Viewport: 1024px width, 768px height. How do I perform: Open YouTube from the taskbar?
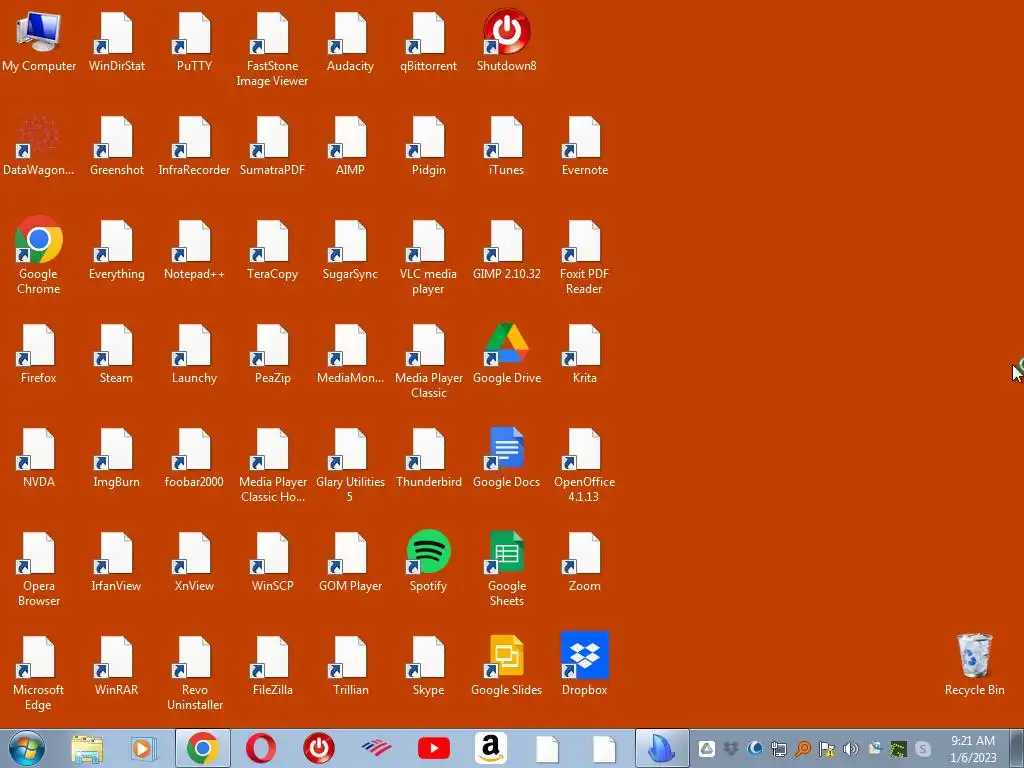(434, 748)
